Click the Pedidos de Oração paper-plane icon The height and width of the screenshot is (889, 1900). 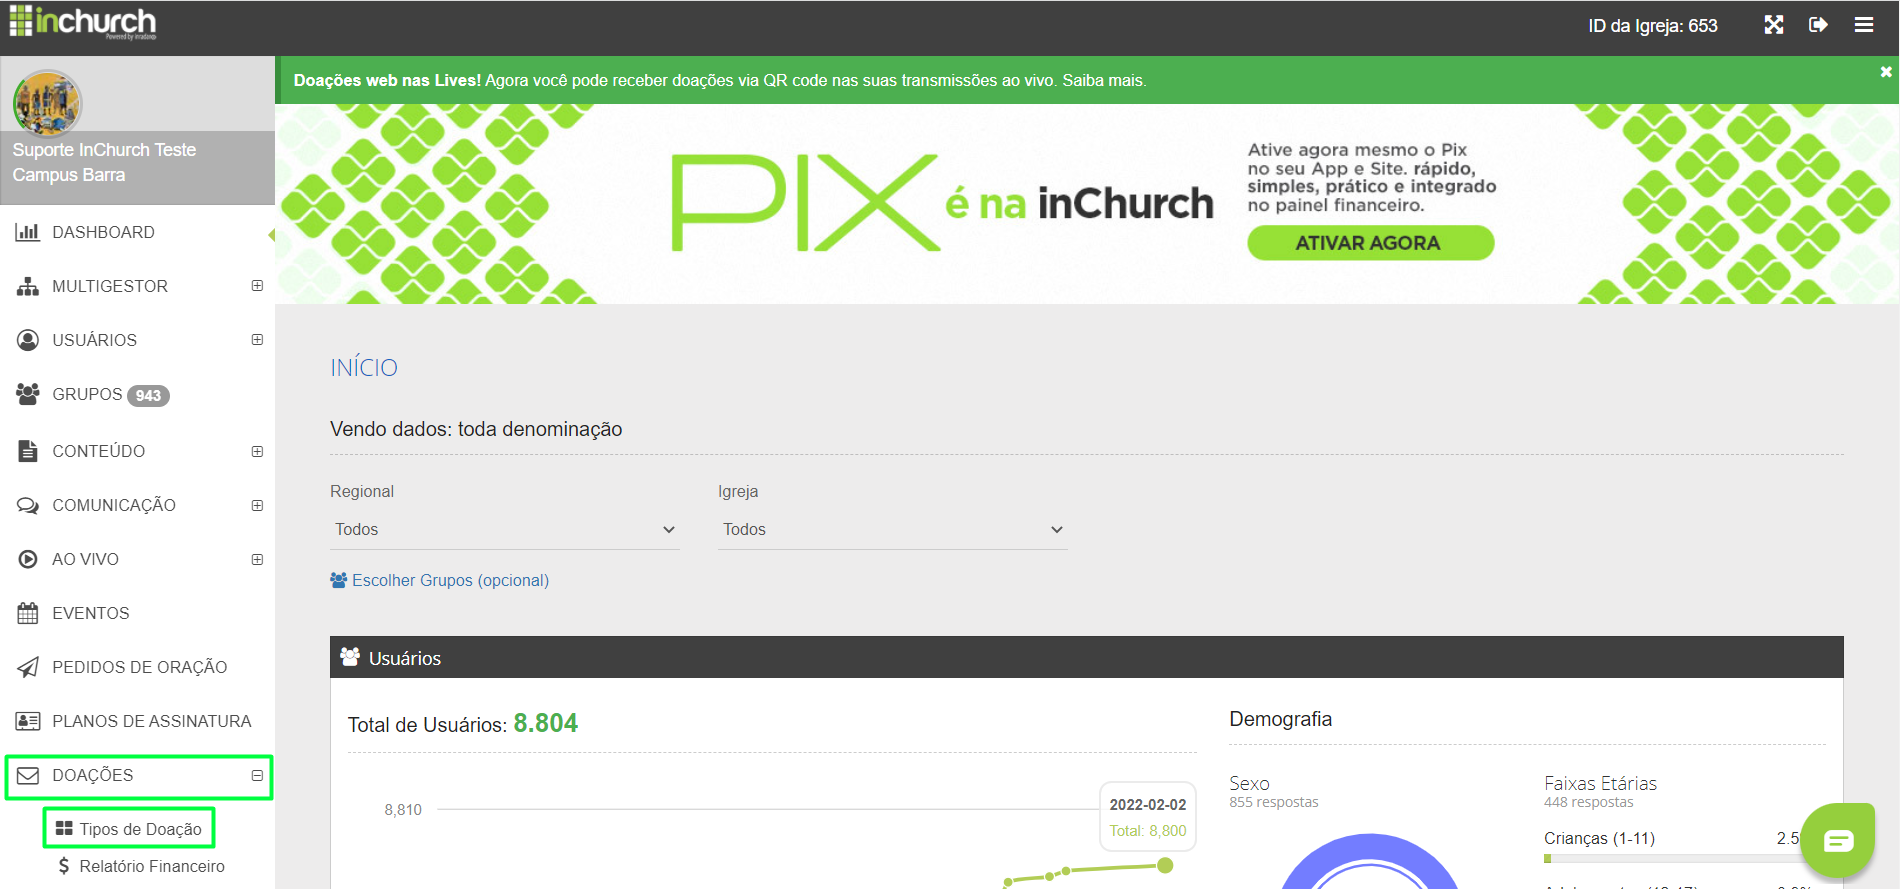[28, 667]
